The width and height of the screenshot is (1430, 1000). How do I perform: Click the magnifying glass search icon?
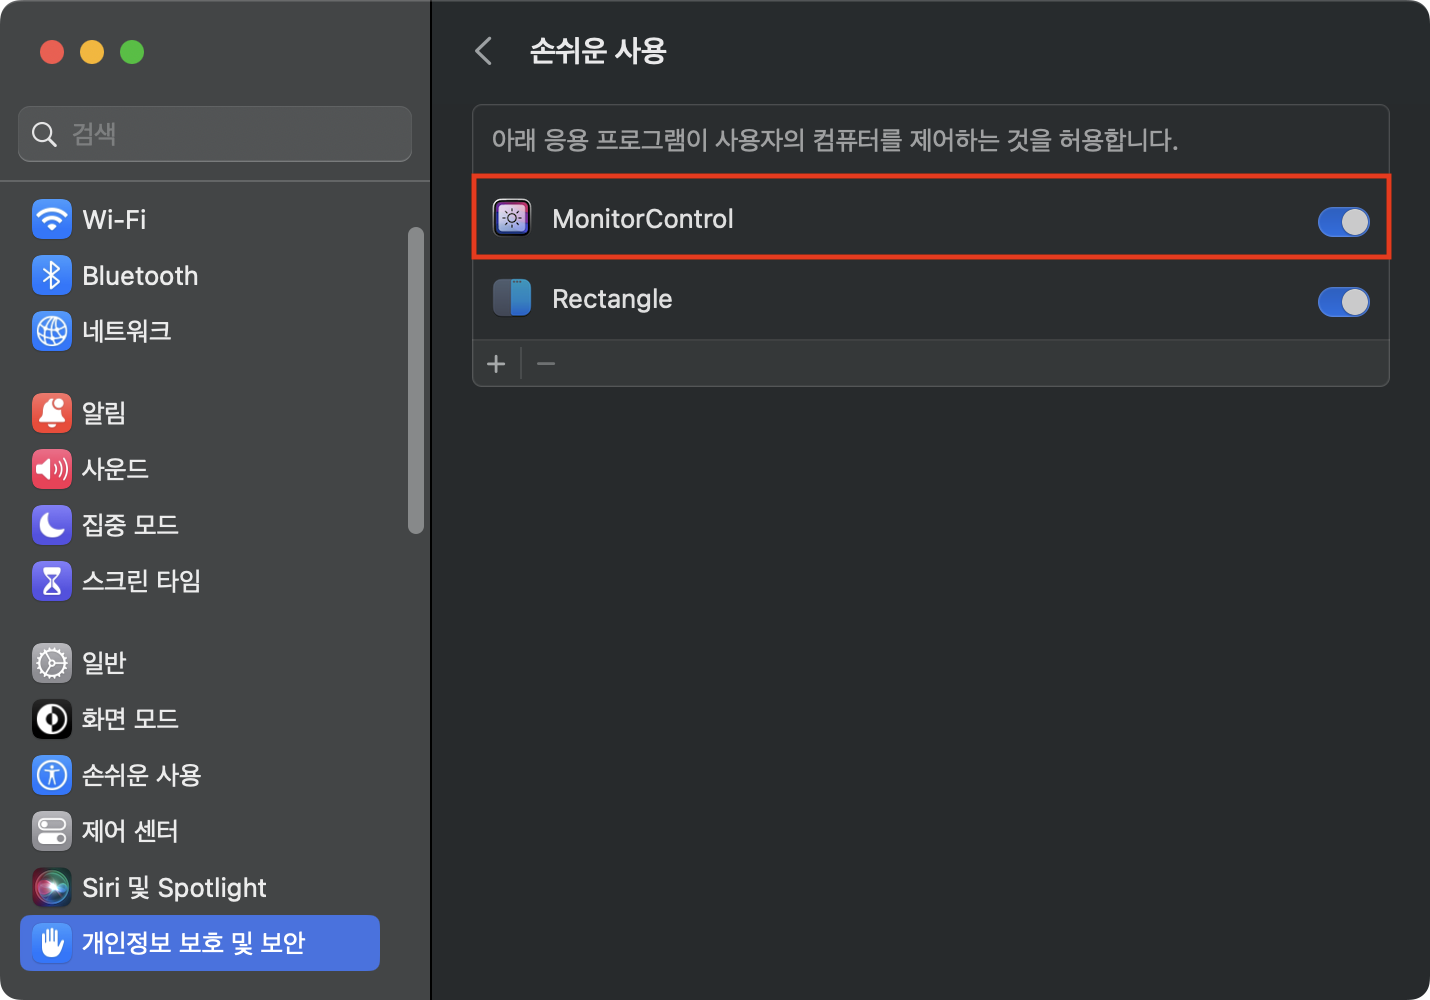44,134
